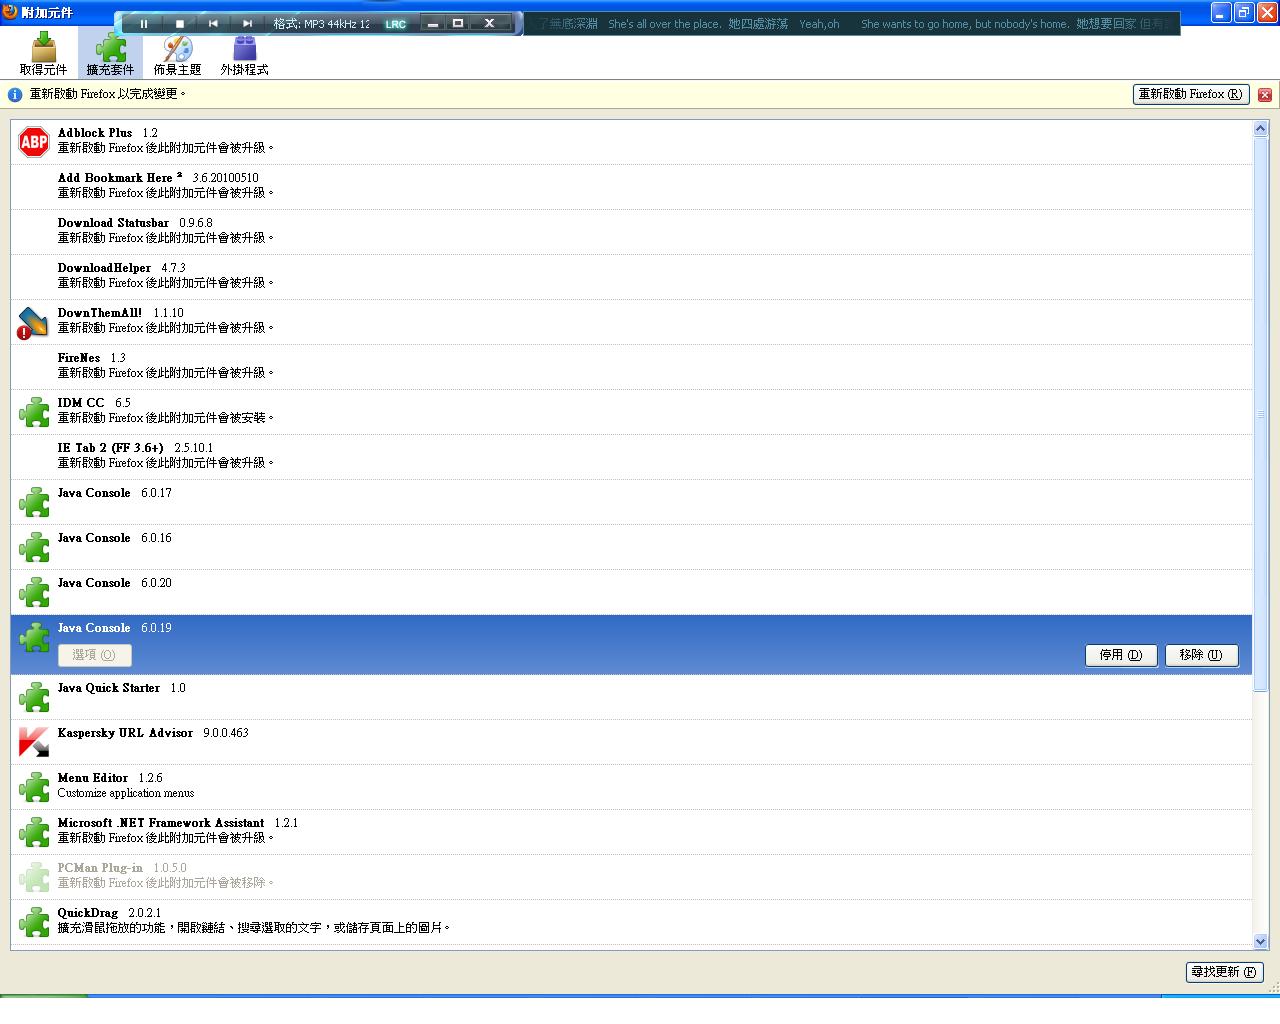
Task: Restore the mini media player window
Action: click(458, 23)
